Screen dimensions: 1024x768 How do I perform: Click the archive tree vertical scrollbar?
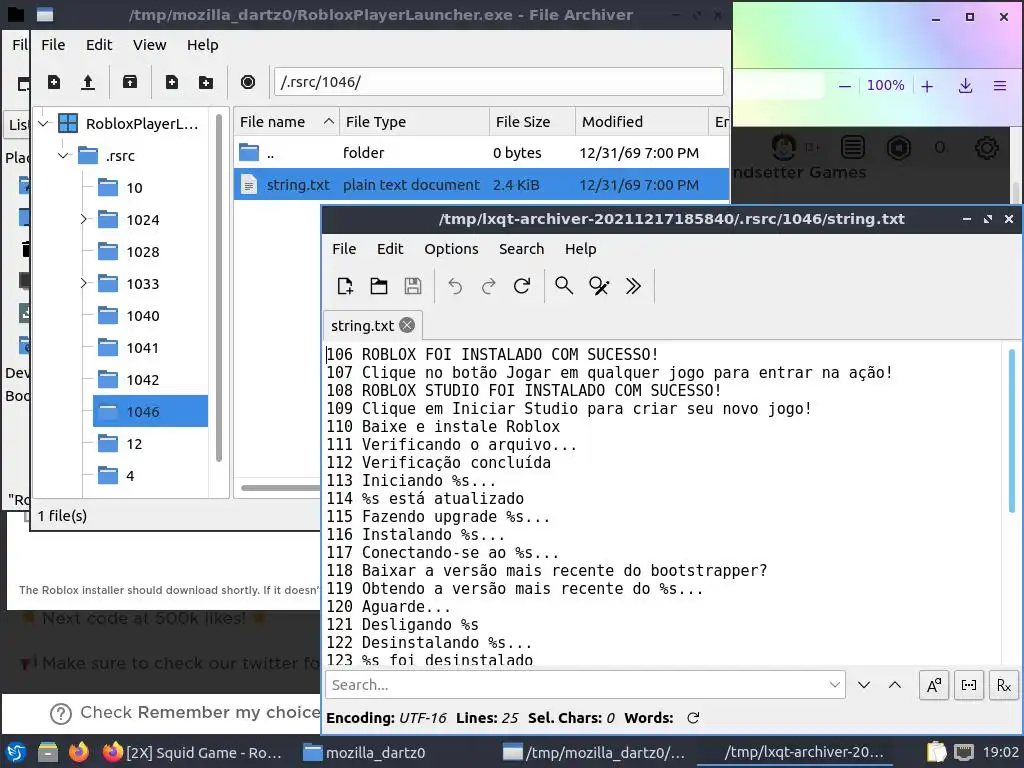tap(219, 287)
